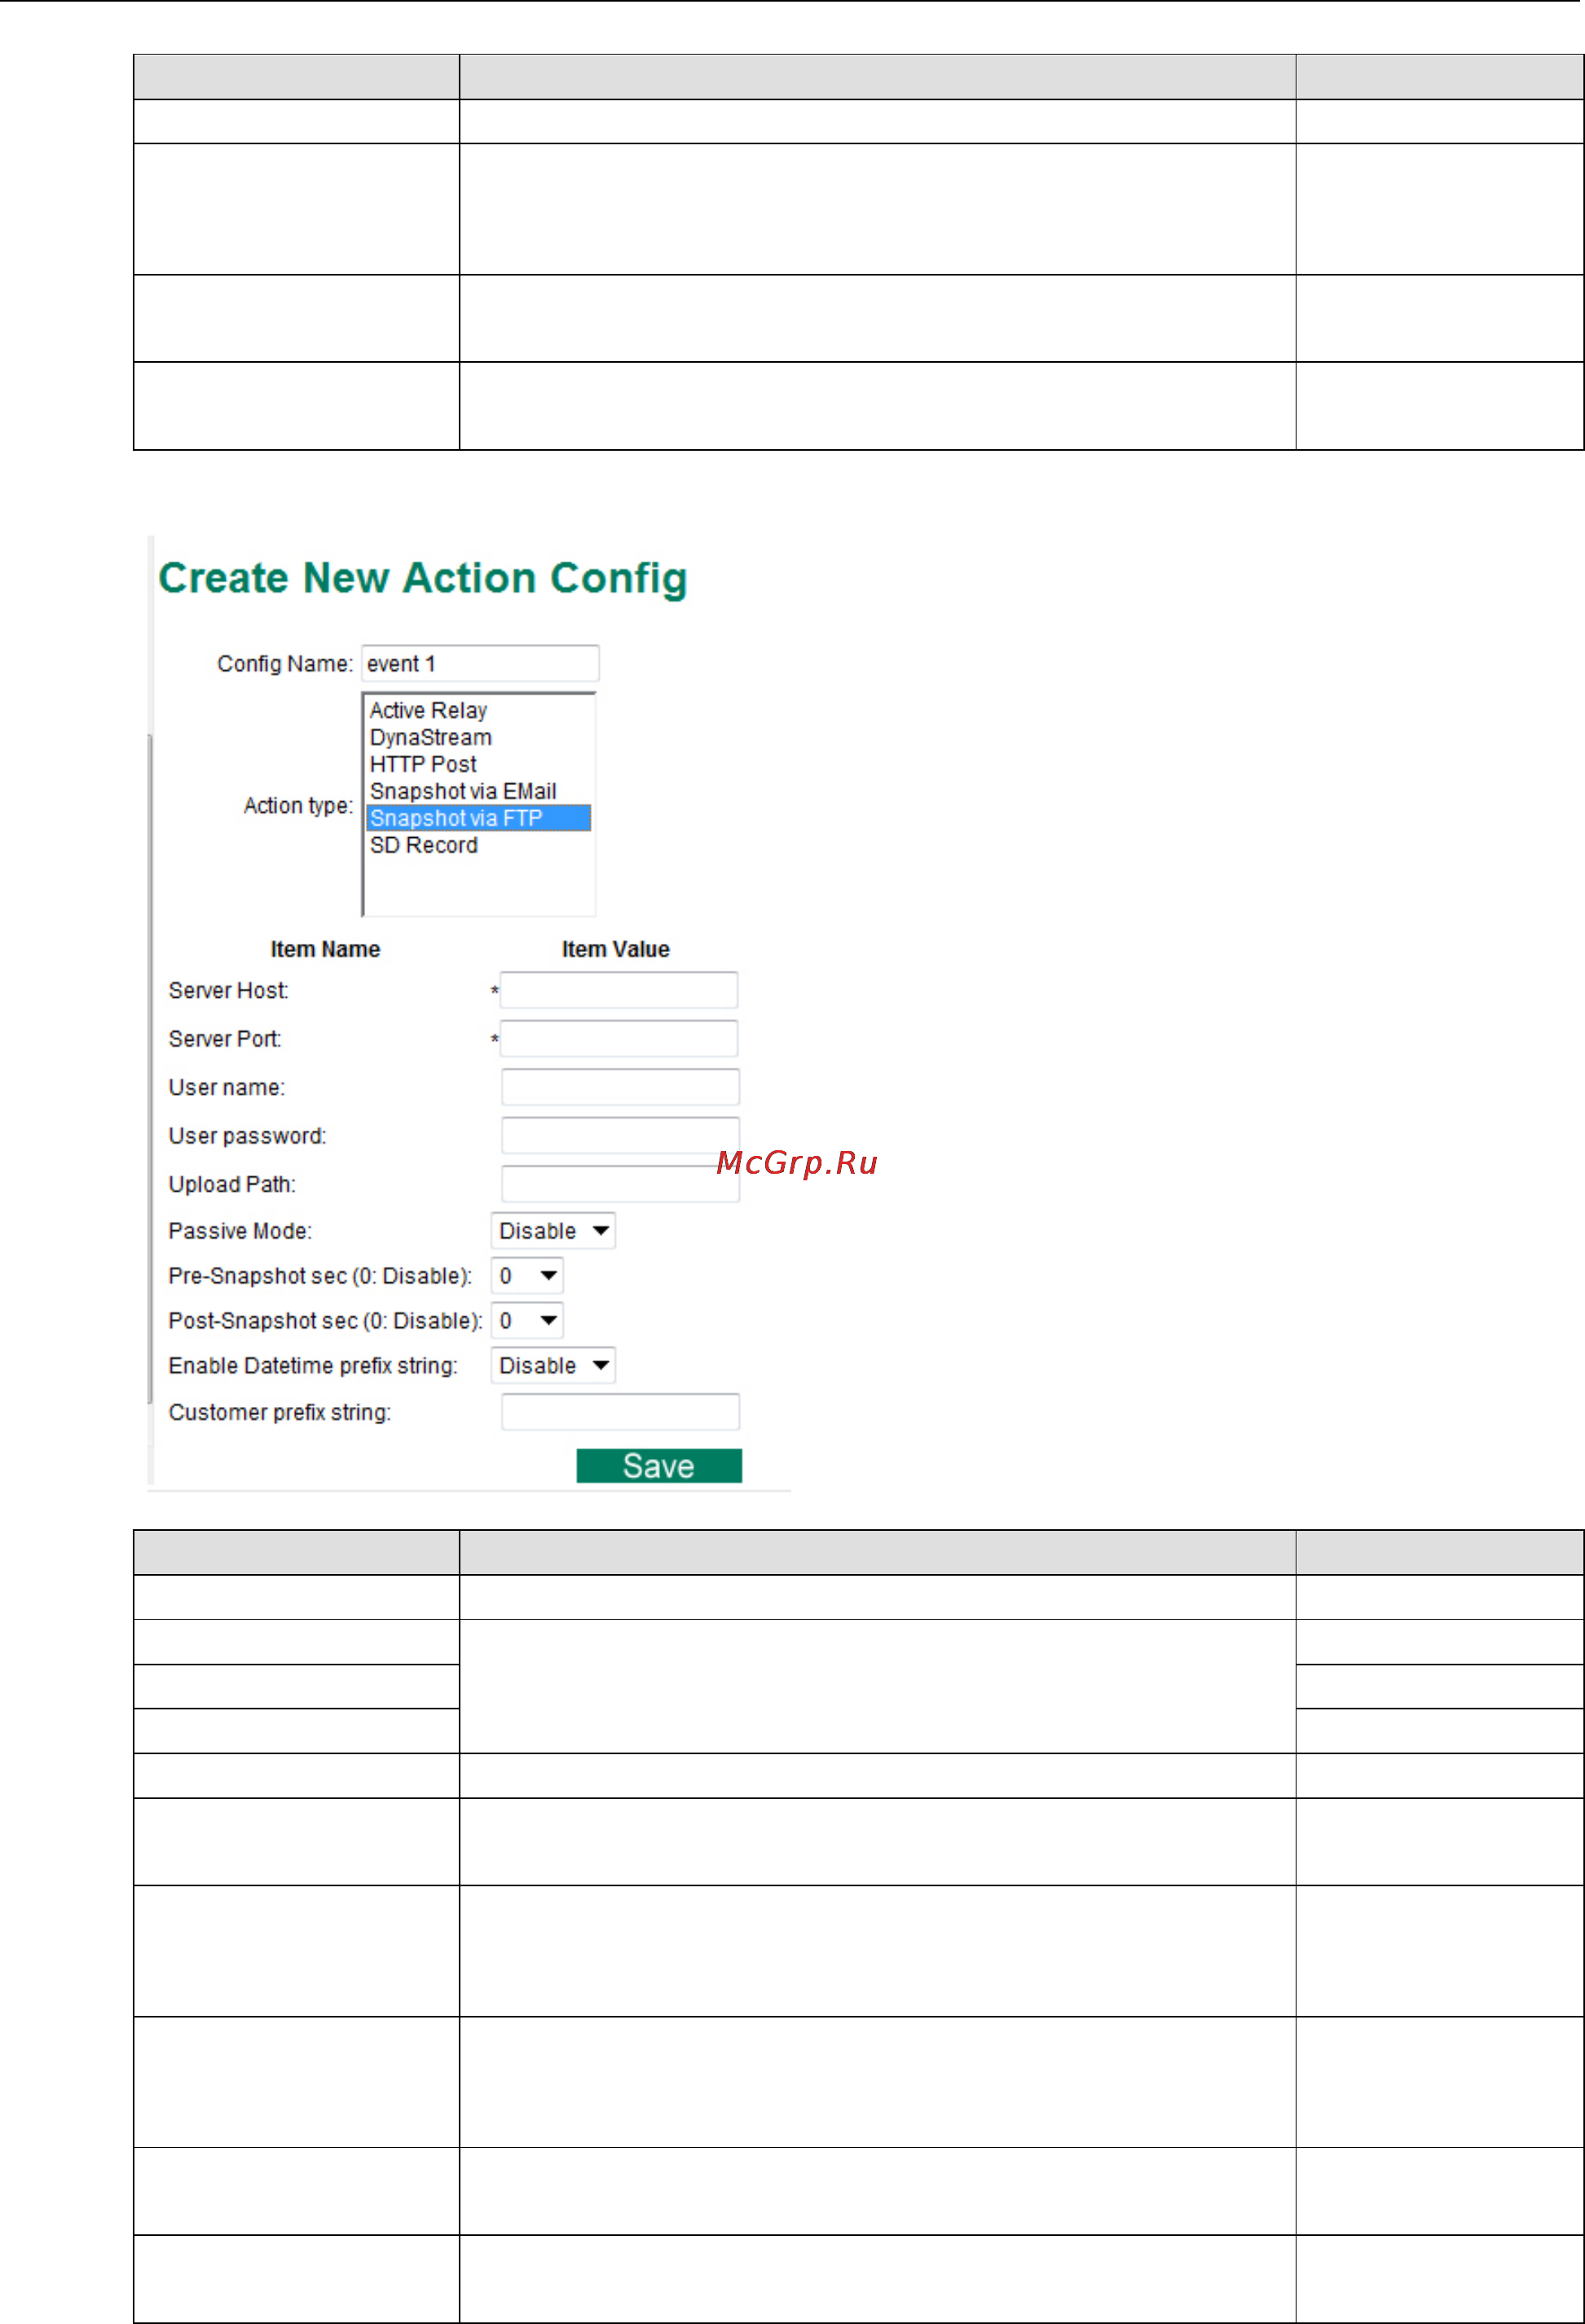Image resolution: width=1585 pixels, height=2324 pixels.
Task: Select DynaStream action type
Action: click(430, 737)
